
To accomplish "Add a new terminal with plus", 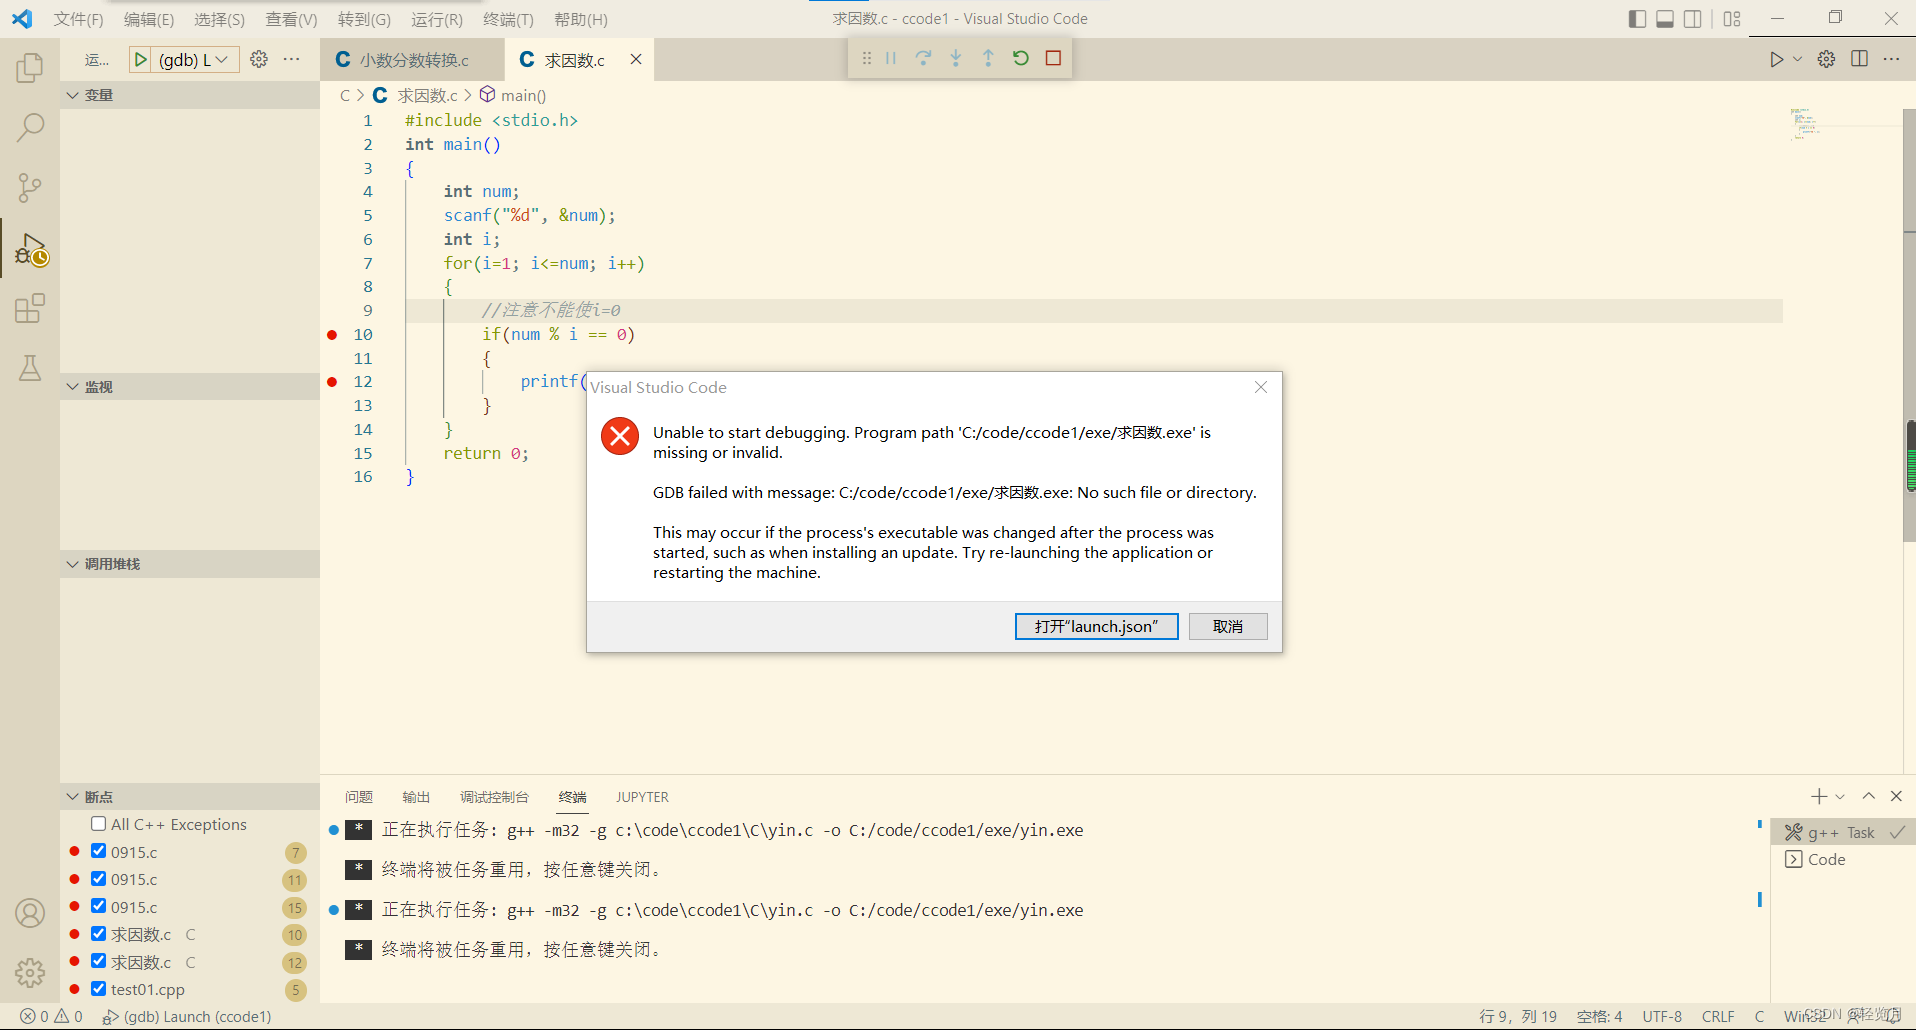I will pos(1819,796).
